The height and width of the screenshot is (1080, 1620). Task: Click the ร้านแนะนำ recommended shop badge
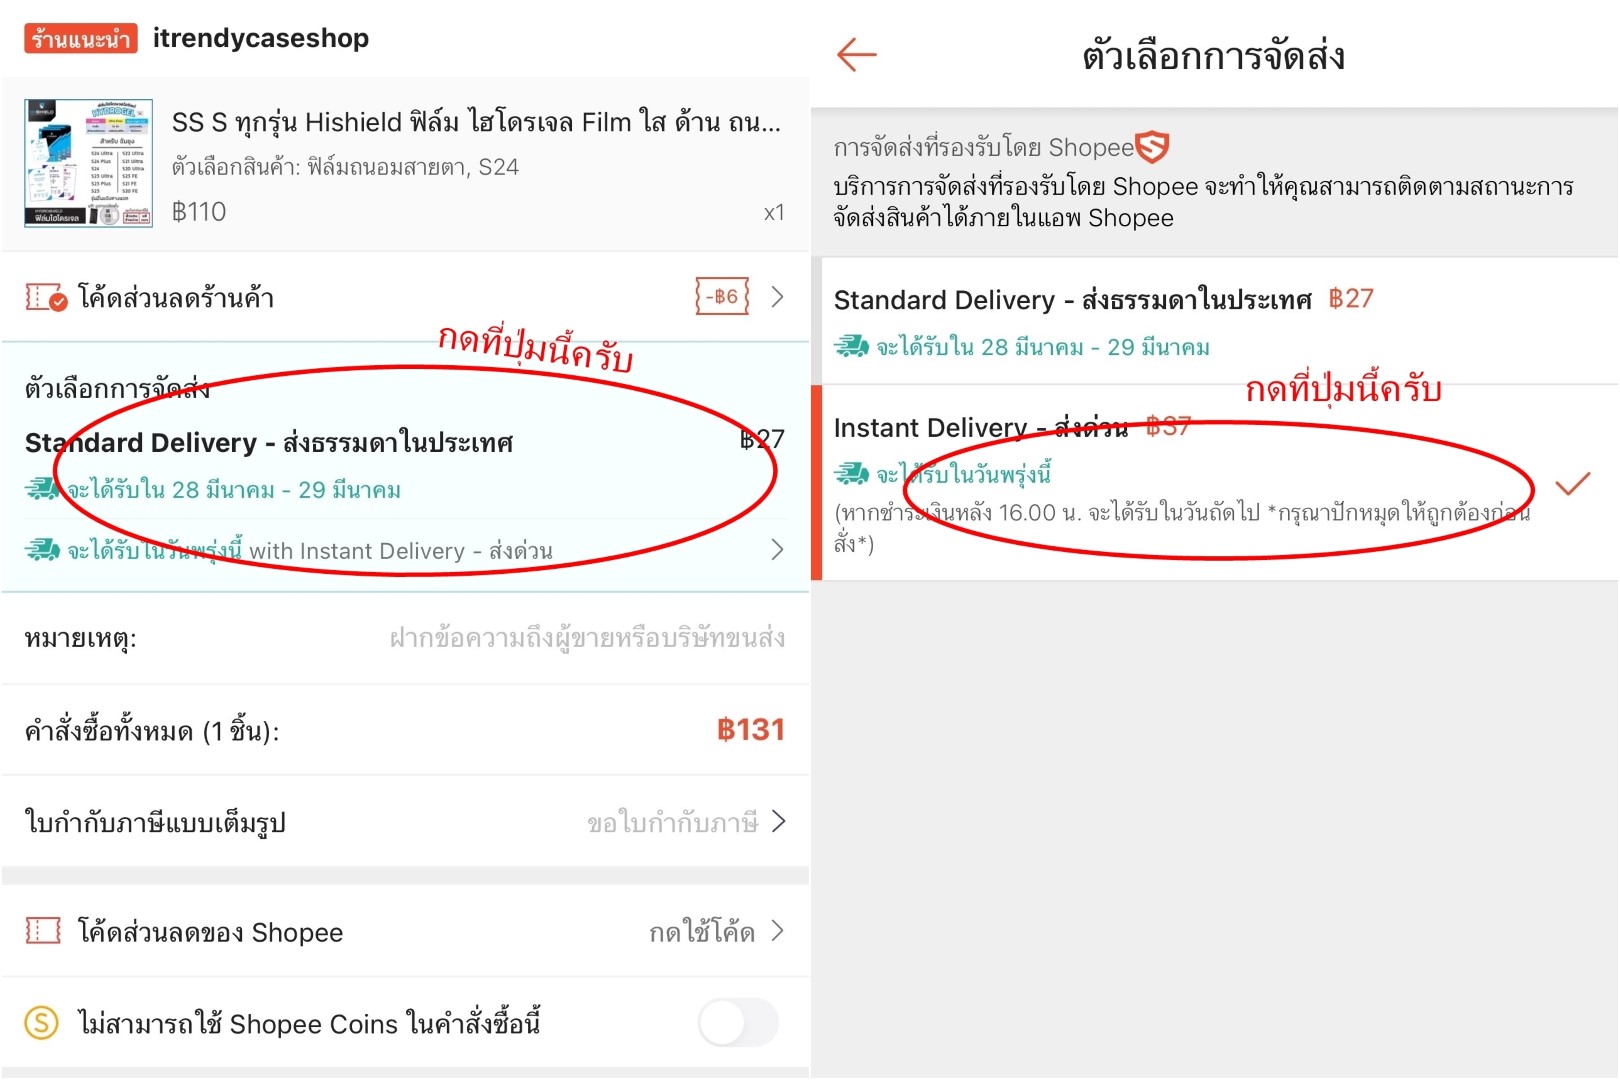pos(81,38)
